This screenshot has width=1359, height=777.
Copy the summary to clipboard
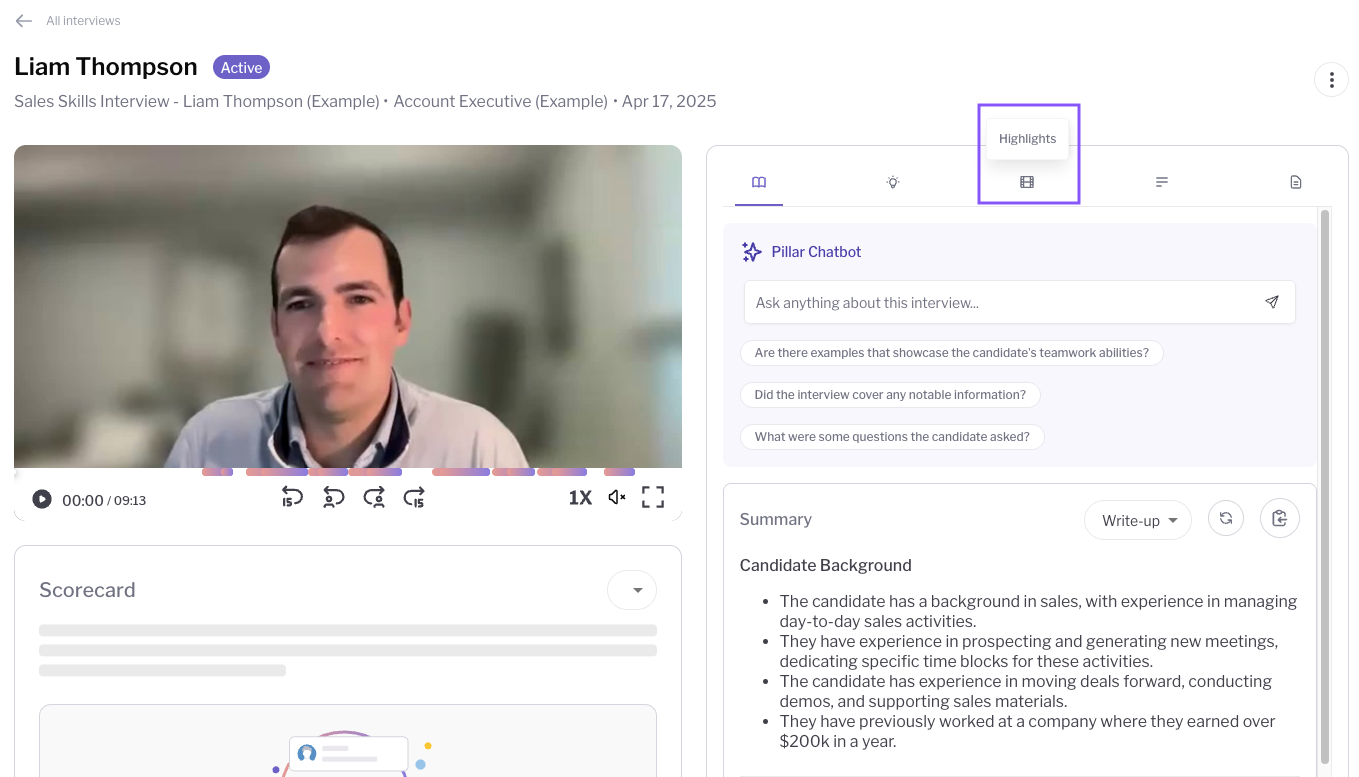click(1280, 519)
